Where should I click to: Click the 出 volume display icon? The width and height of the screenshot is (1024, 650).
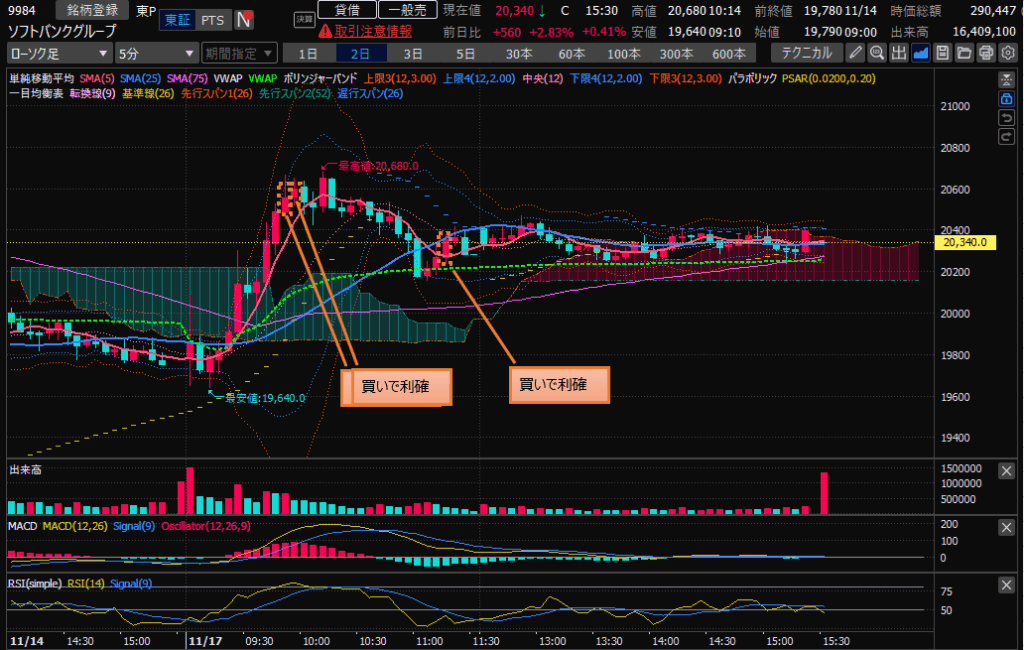(898, 53)
